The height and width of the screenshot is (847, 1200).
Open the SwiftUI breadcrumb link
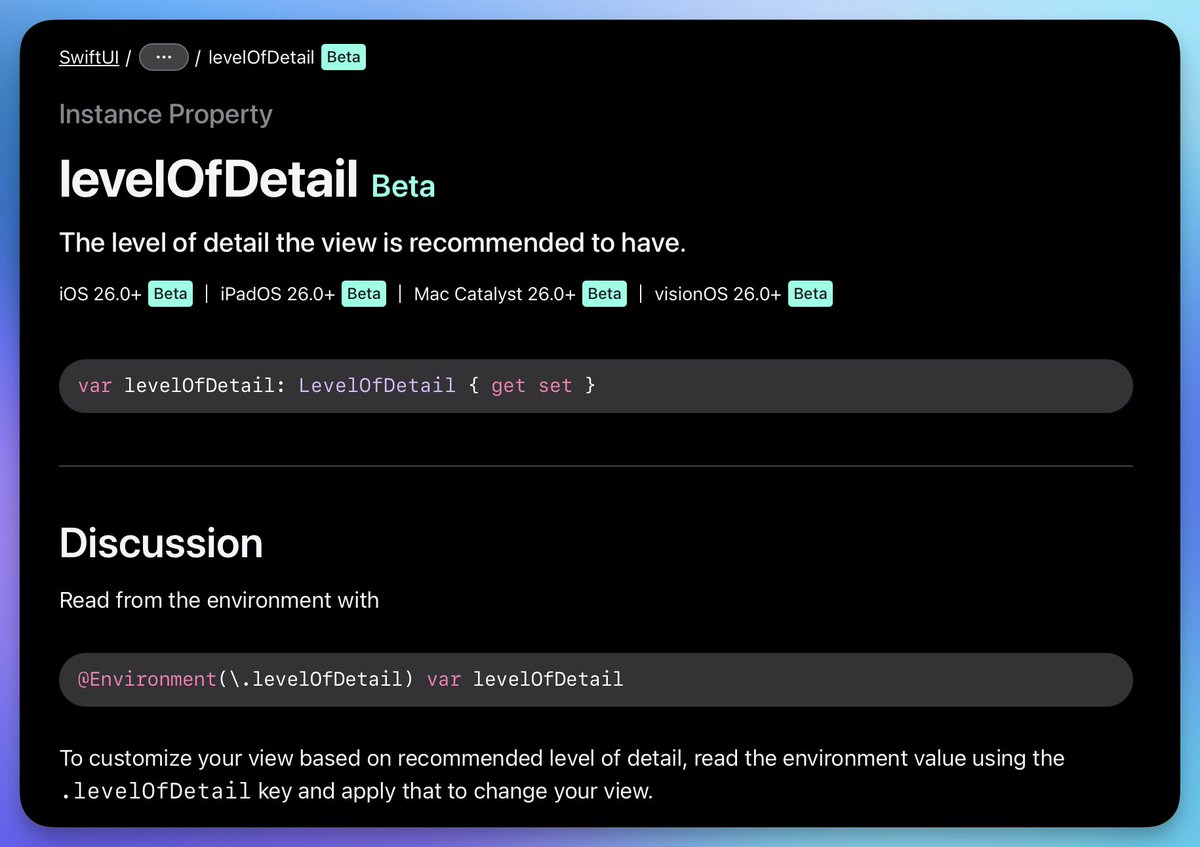tap(88, 57)
